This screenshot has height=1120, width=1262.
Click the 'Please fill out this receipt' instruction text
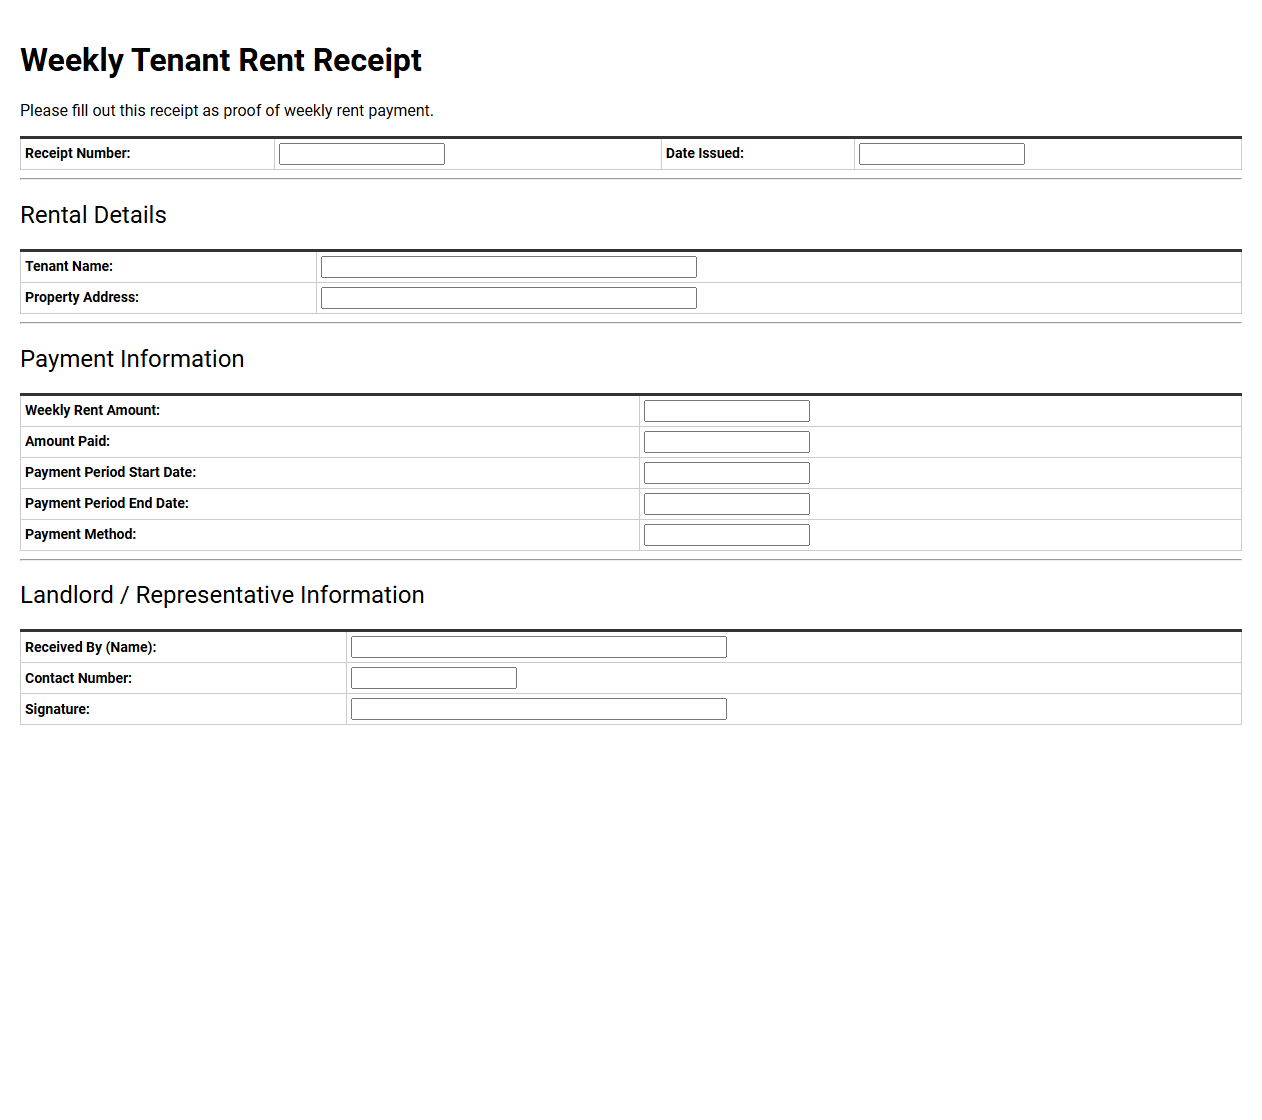point(227,110)
